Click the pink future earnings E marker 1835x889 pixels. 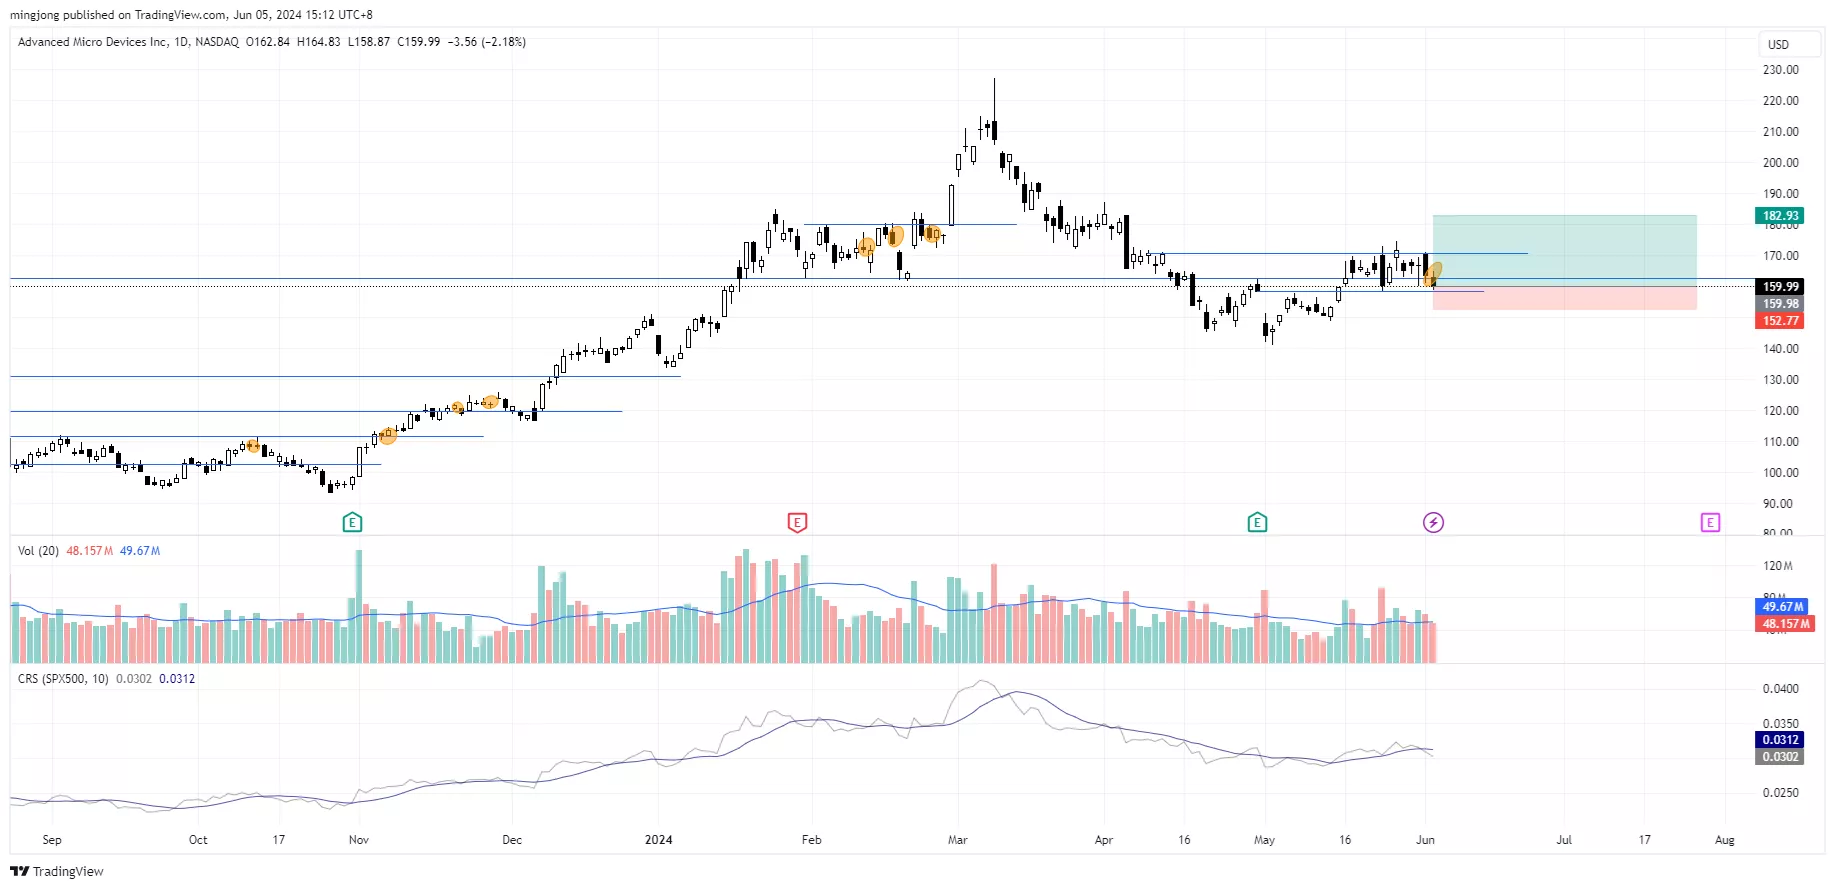point(1710,522)
